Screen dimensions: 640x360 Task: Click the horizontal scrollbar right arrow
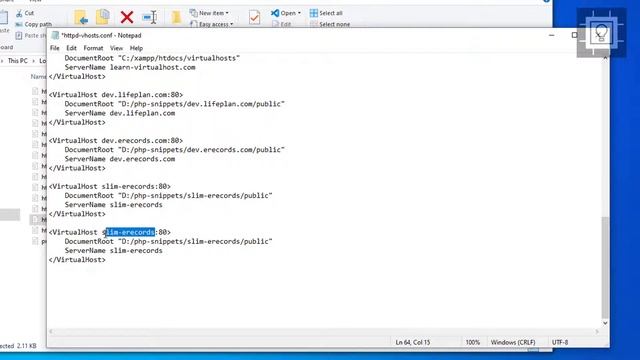tap(597, 331)
